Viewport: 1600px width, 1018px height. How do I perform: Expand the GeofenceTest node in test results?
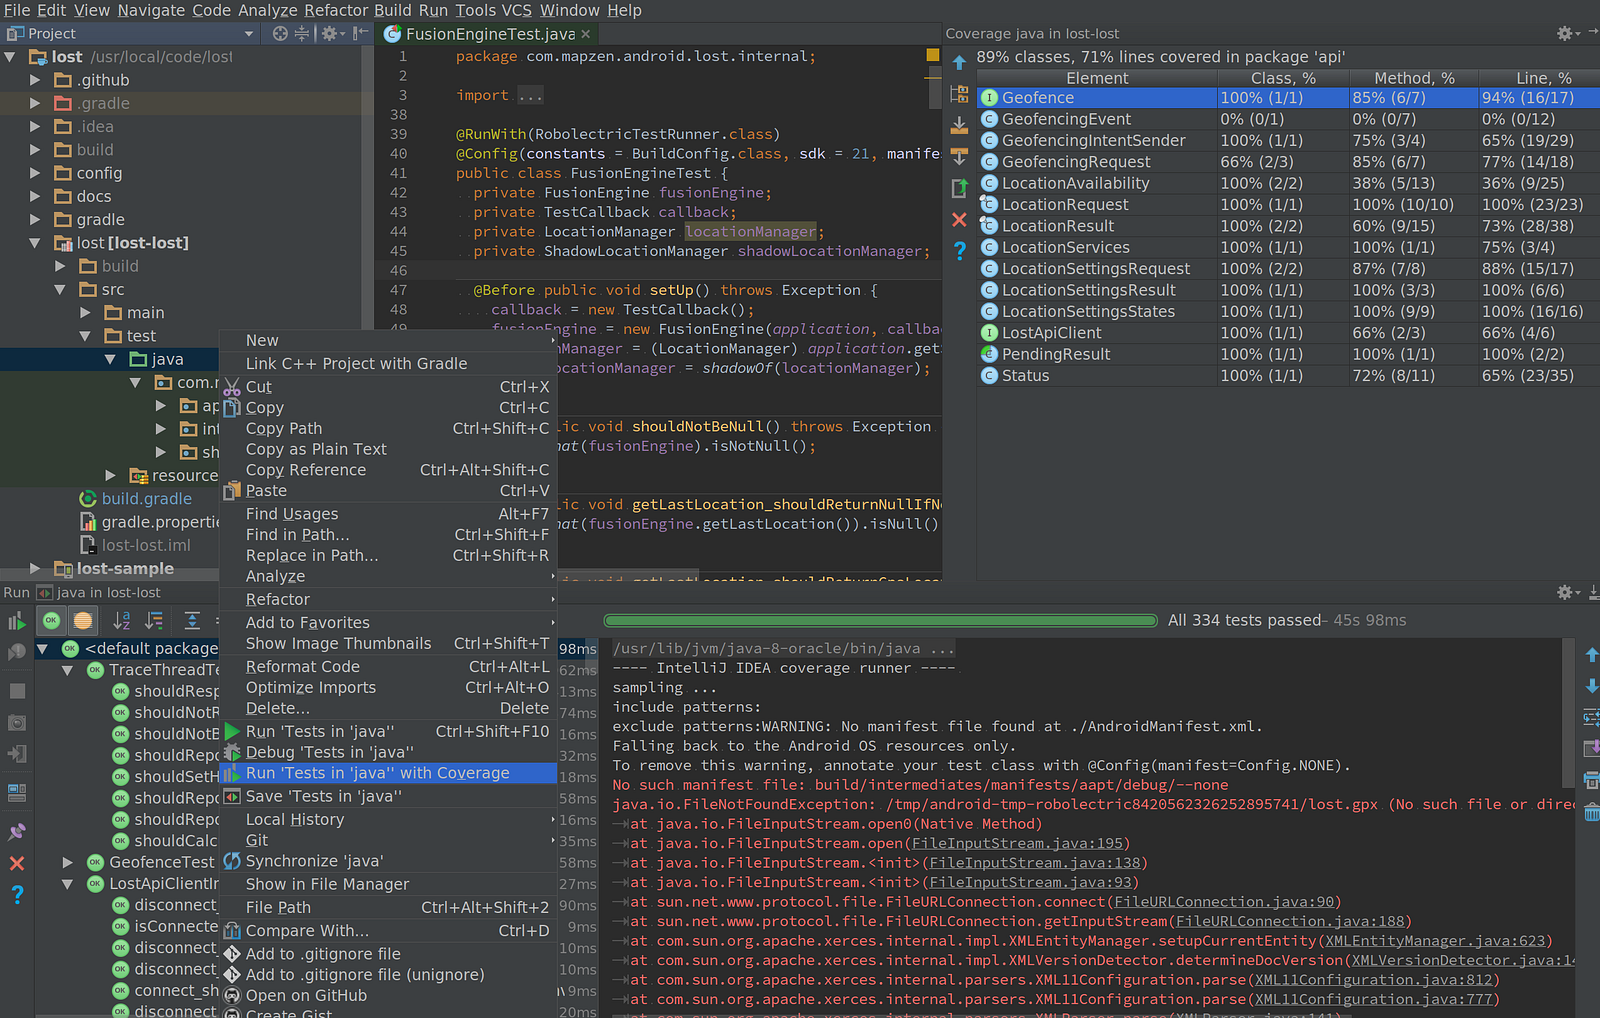pyautogui.click(x=67, y=862)
